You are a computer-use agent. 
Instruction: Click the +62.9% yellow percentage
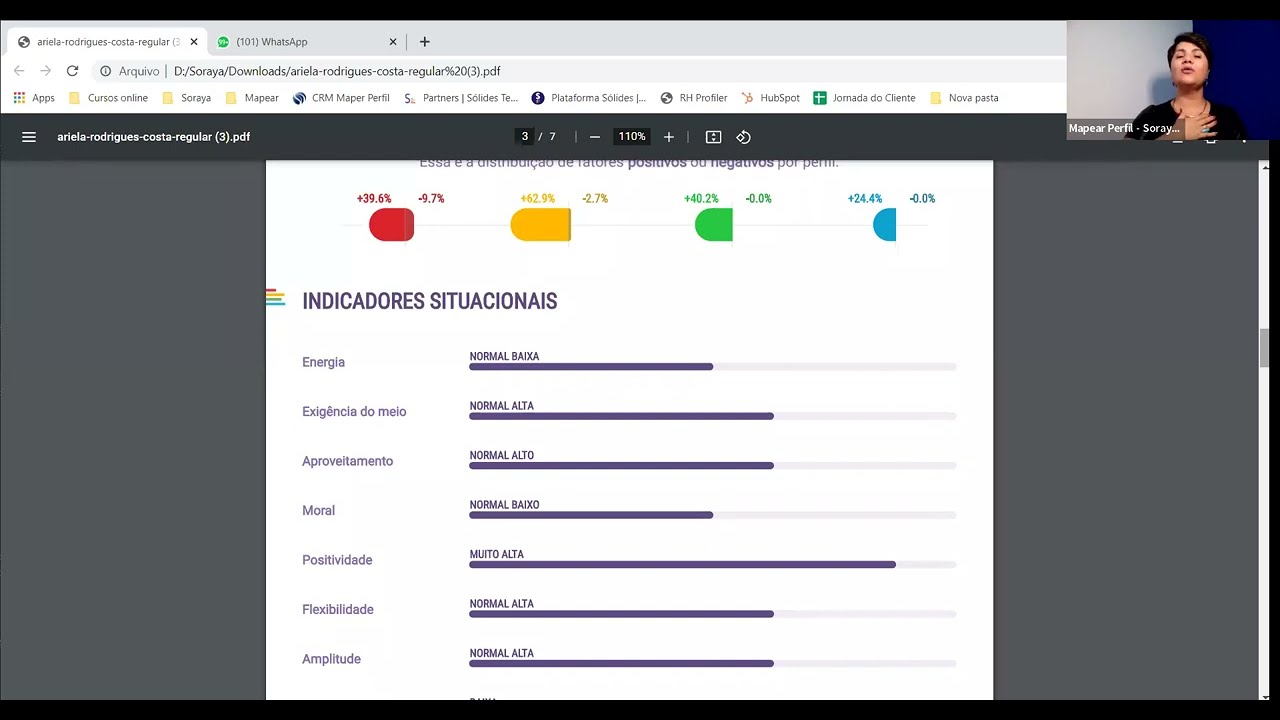click(x=537, y=199)
